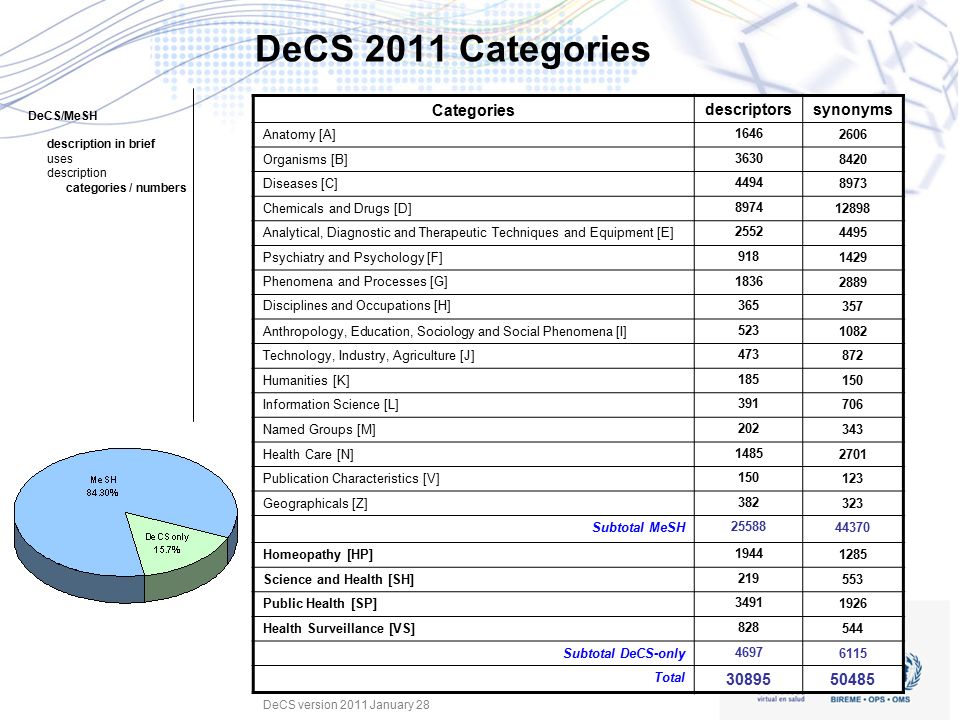Click Psychiatry descriptors value 918

748,257
